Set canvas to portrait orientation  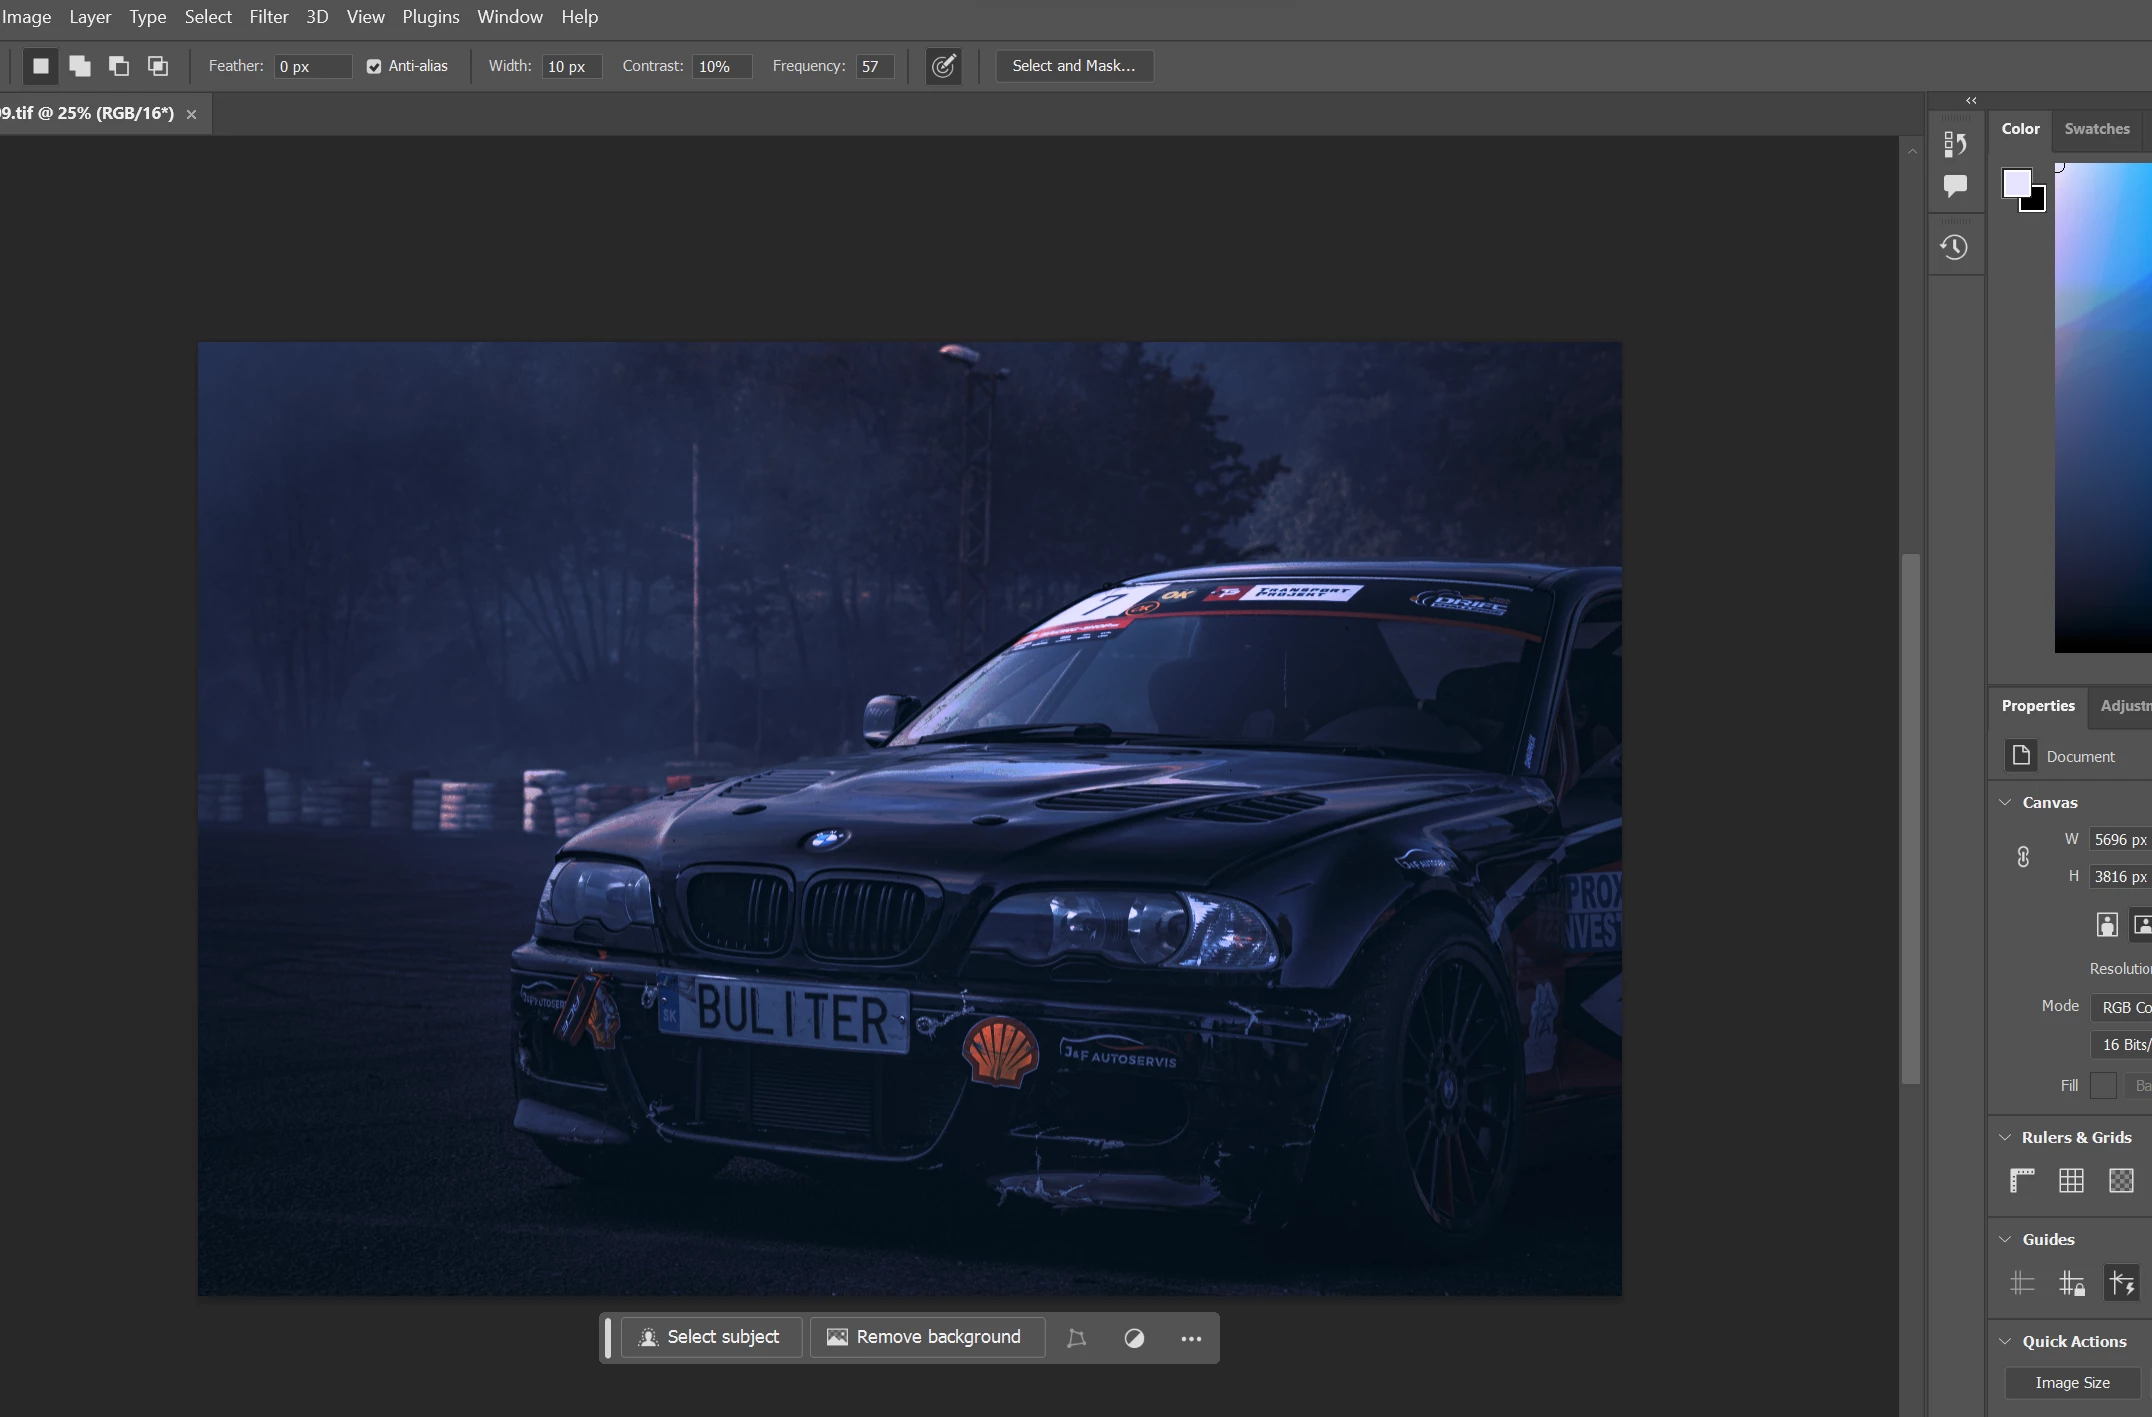(2107, 925)
